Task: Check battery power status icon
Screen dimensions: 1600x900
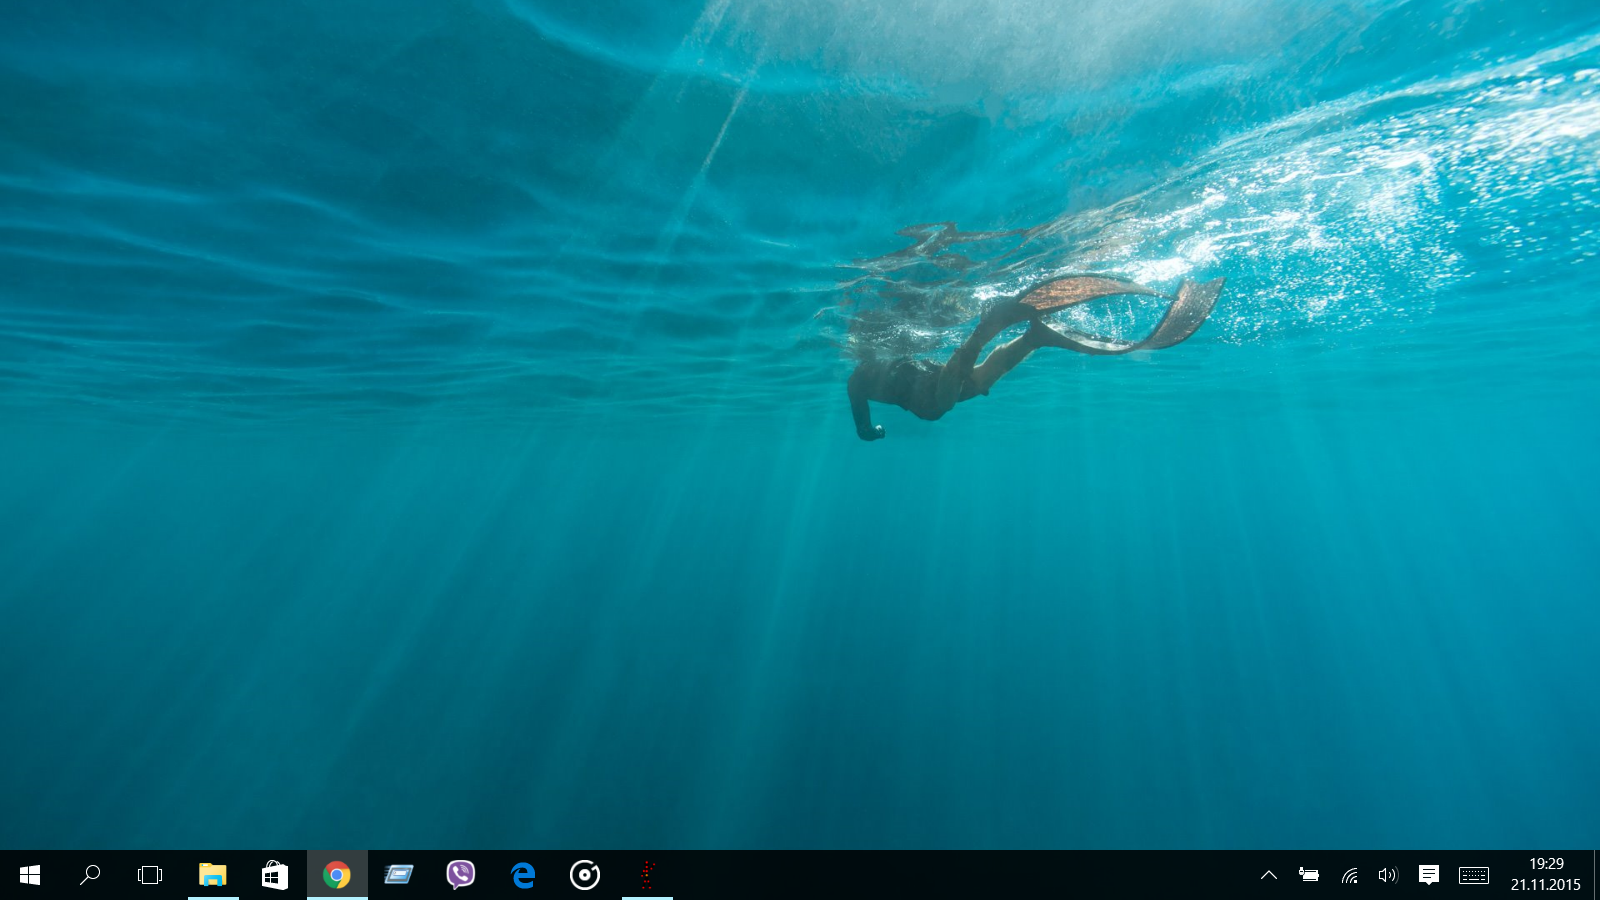Action: pos(1308,875)
